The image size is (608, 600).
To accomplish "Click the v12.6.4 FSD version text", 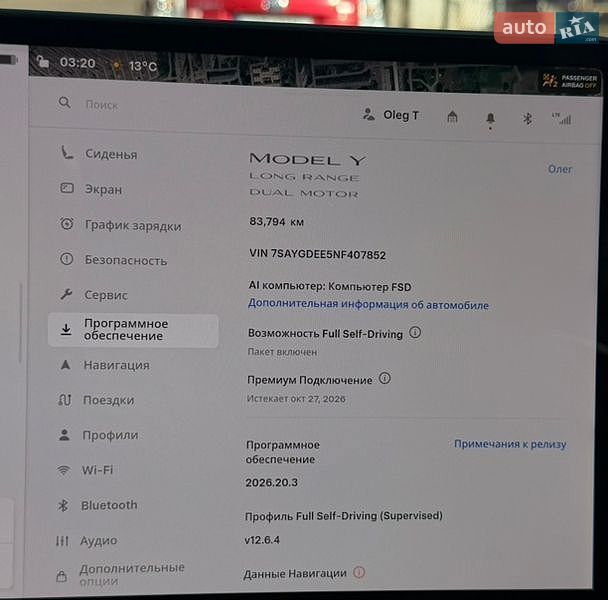I will tap(262, 539).
